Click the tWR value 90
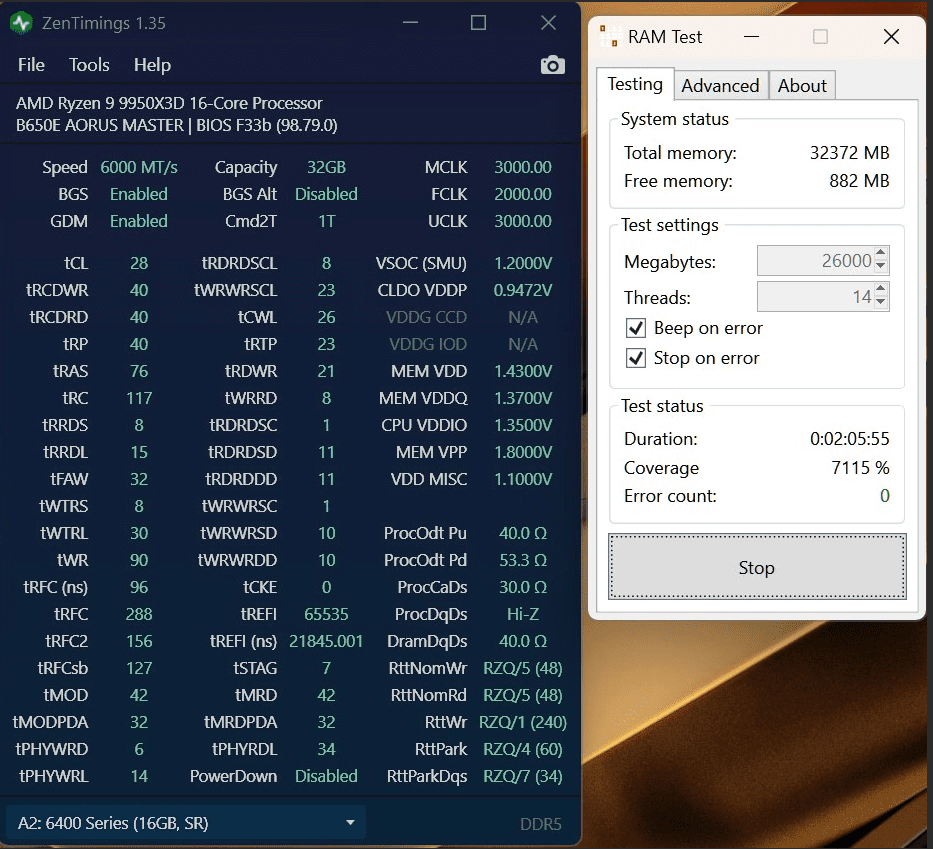 [139, 560]
